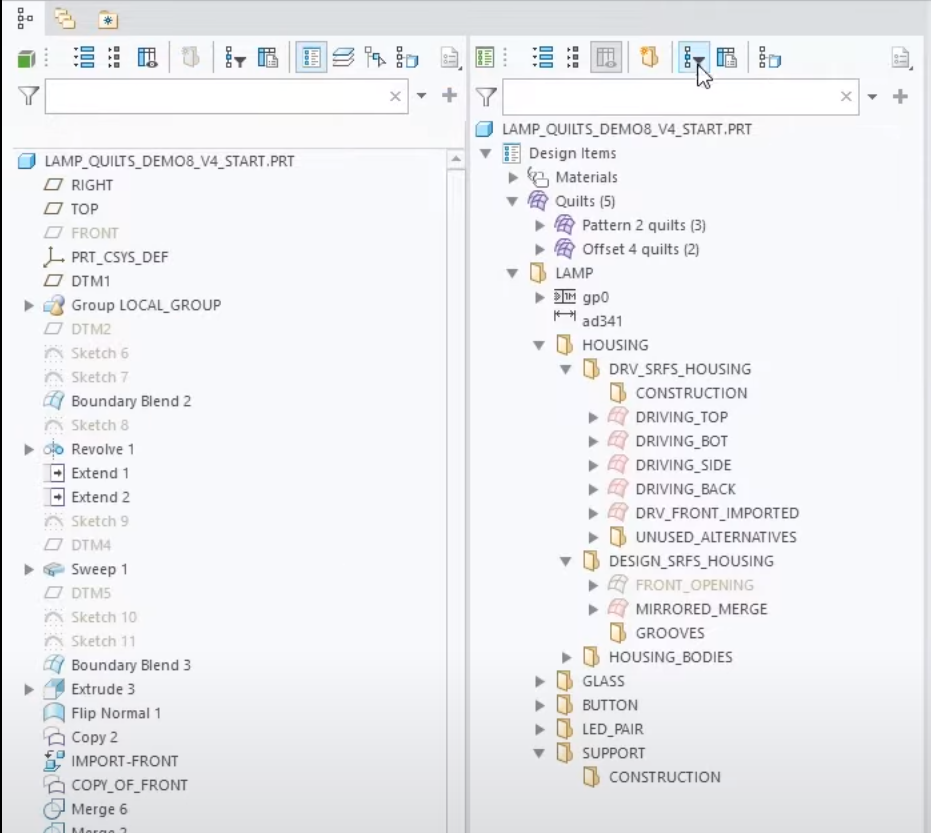The height and width of the screenshot is (833, 931).
Task: Open the Folder Browser tab
Action: (x=65, y=17)
